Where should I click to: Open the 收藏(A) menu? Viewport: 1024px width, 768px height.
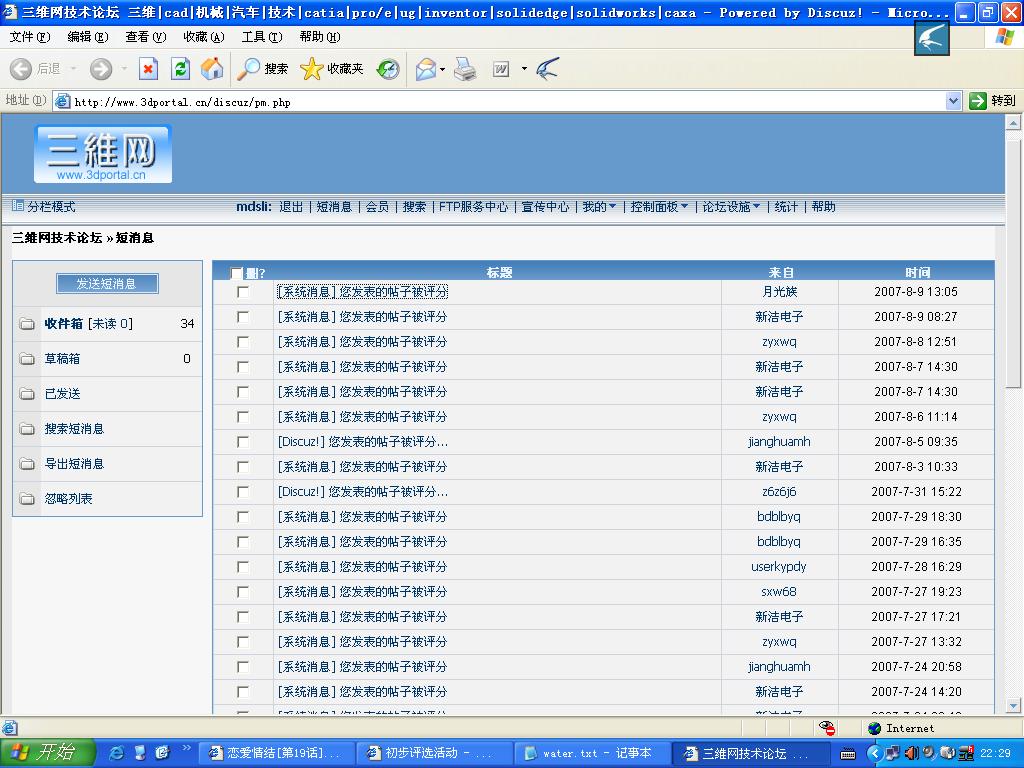coord(204,37)
